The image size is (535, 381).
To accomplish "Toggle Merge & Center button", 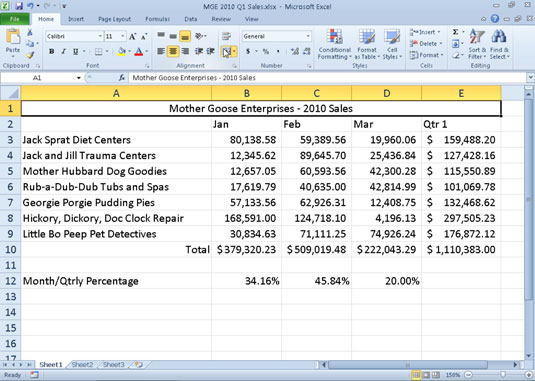I will click(226, 52).
